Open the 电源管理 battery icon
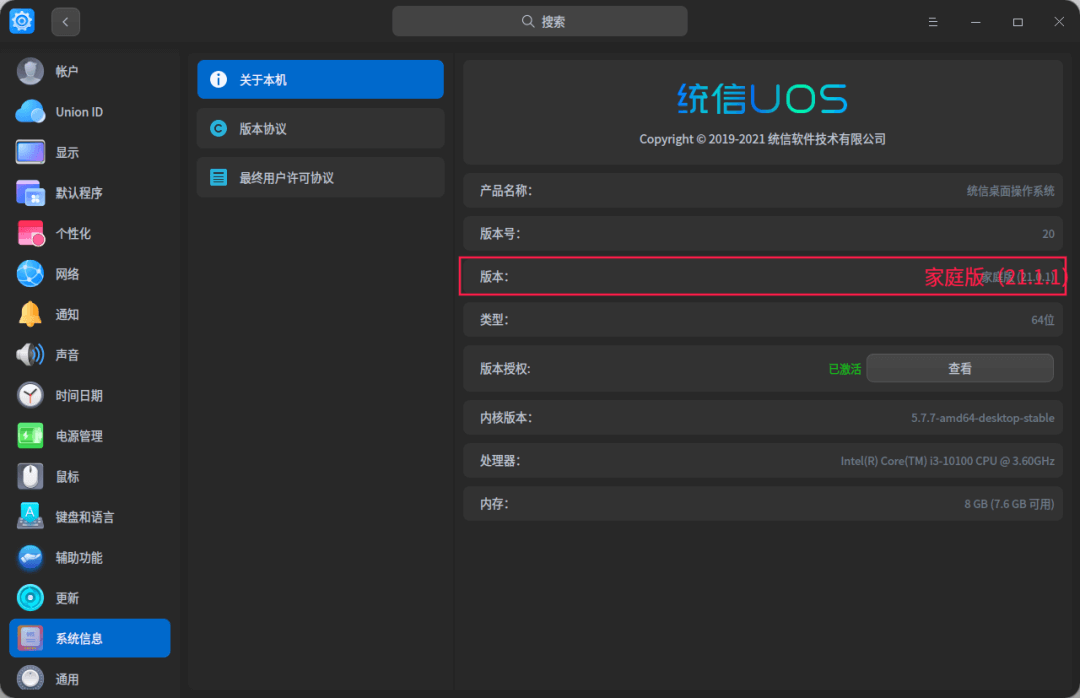 pyautogui.click(x=30, y=435)
